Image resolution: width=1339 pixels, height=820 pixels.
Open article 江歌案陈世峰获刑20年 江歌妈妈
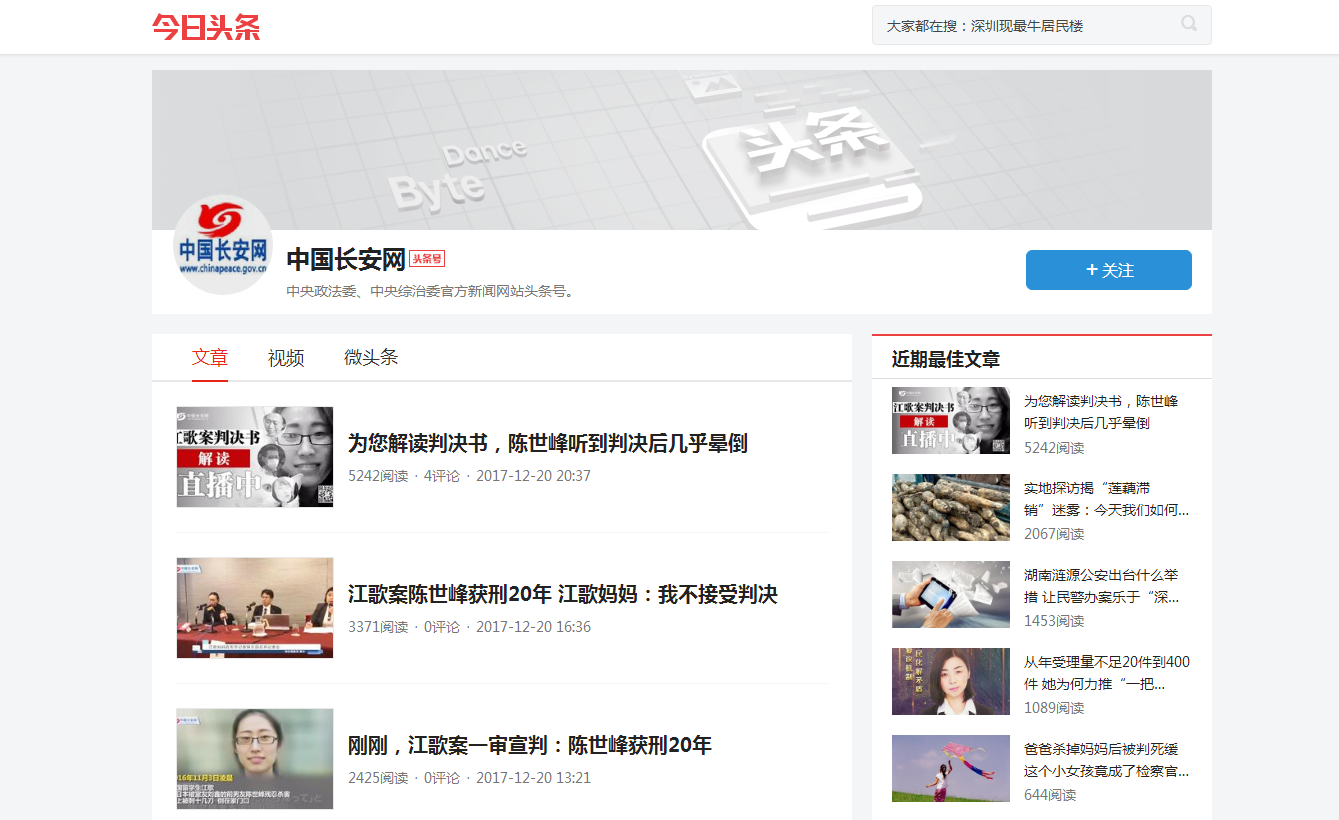tap(562, 595)
